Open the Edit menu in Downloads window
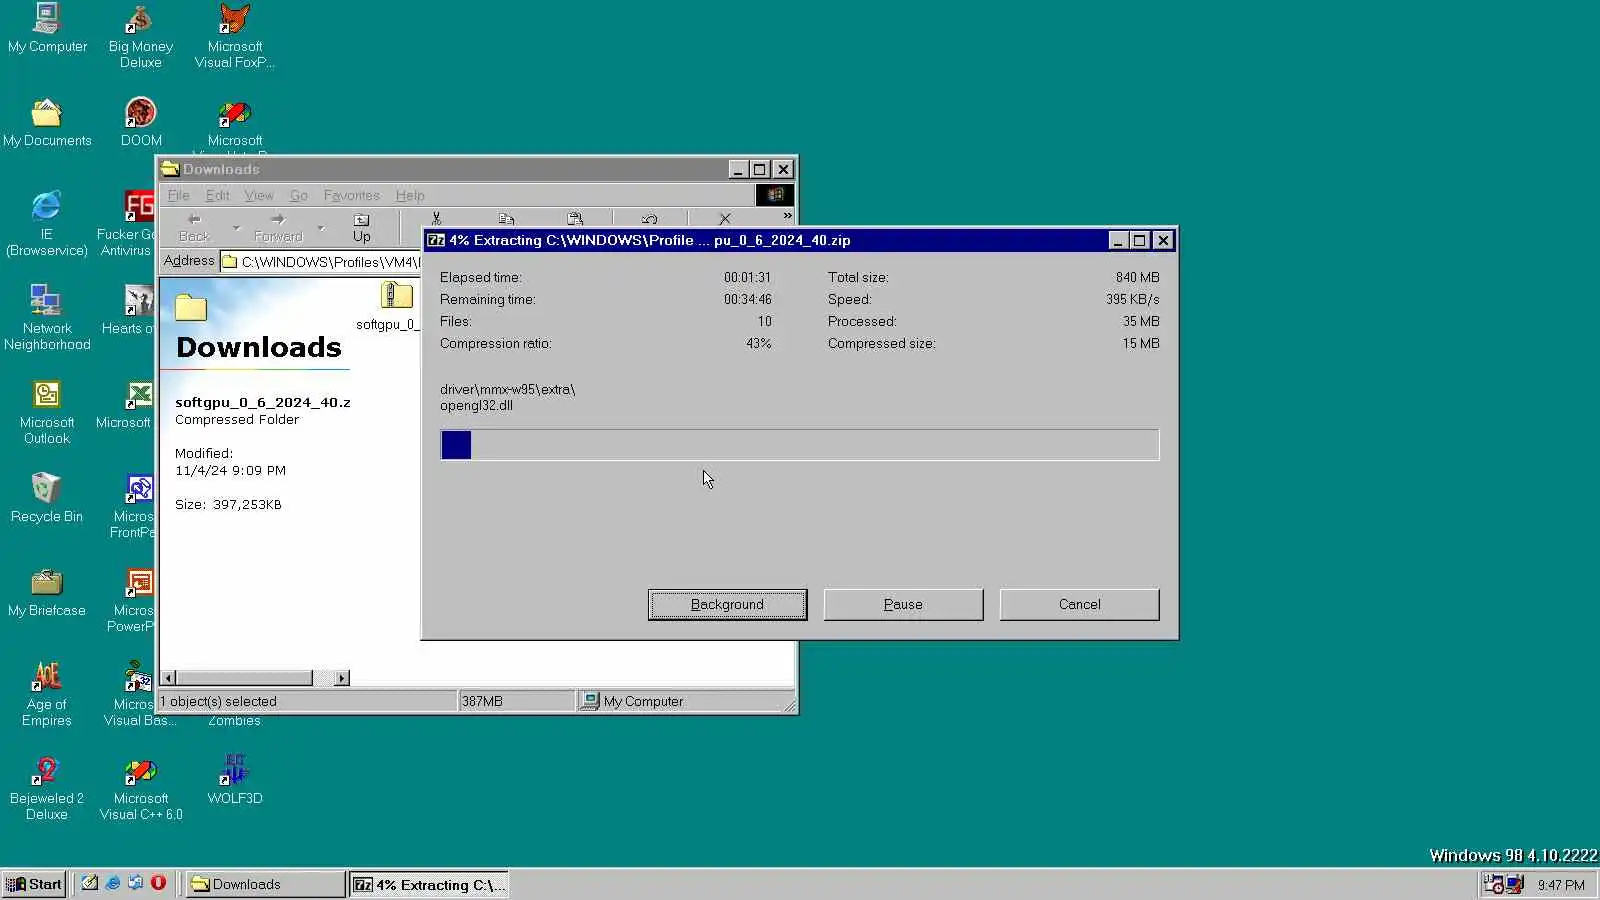This screenshot has height=900, width=1600. click(217, 196)
